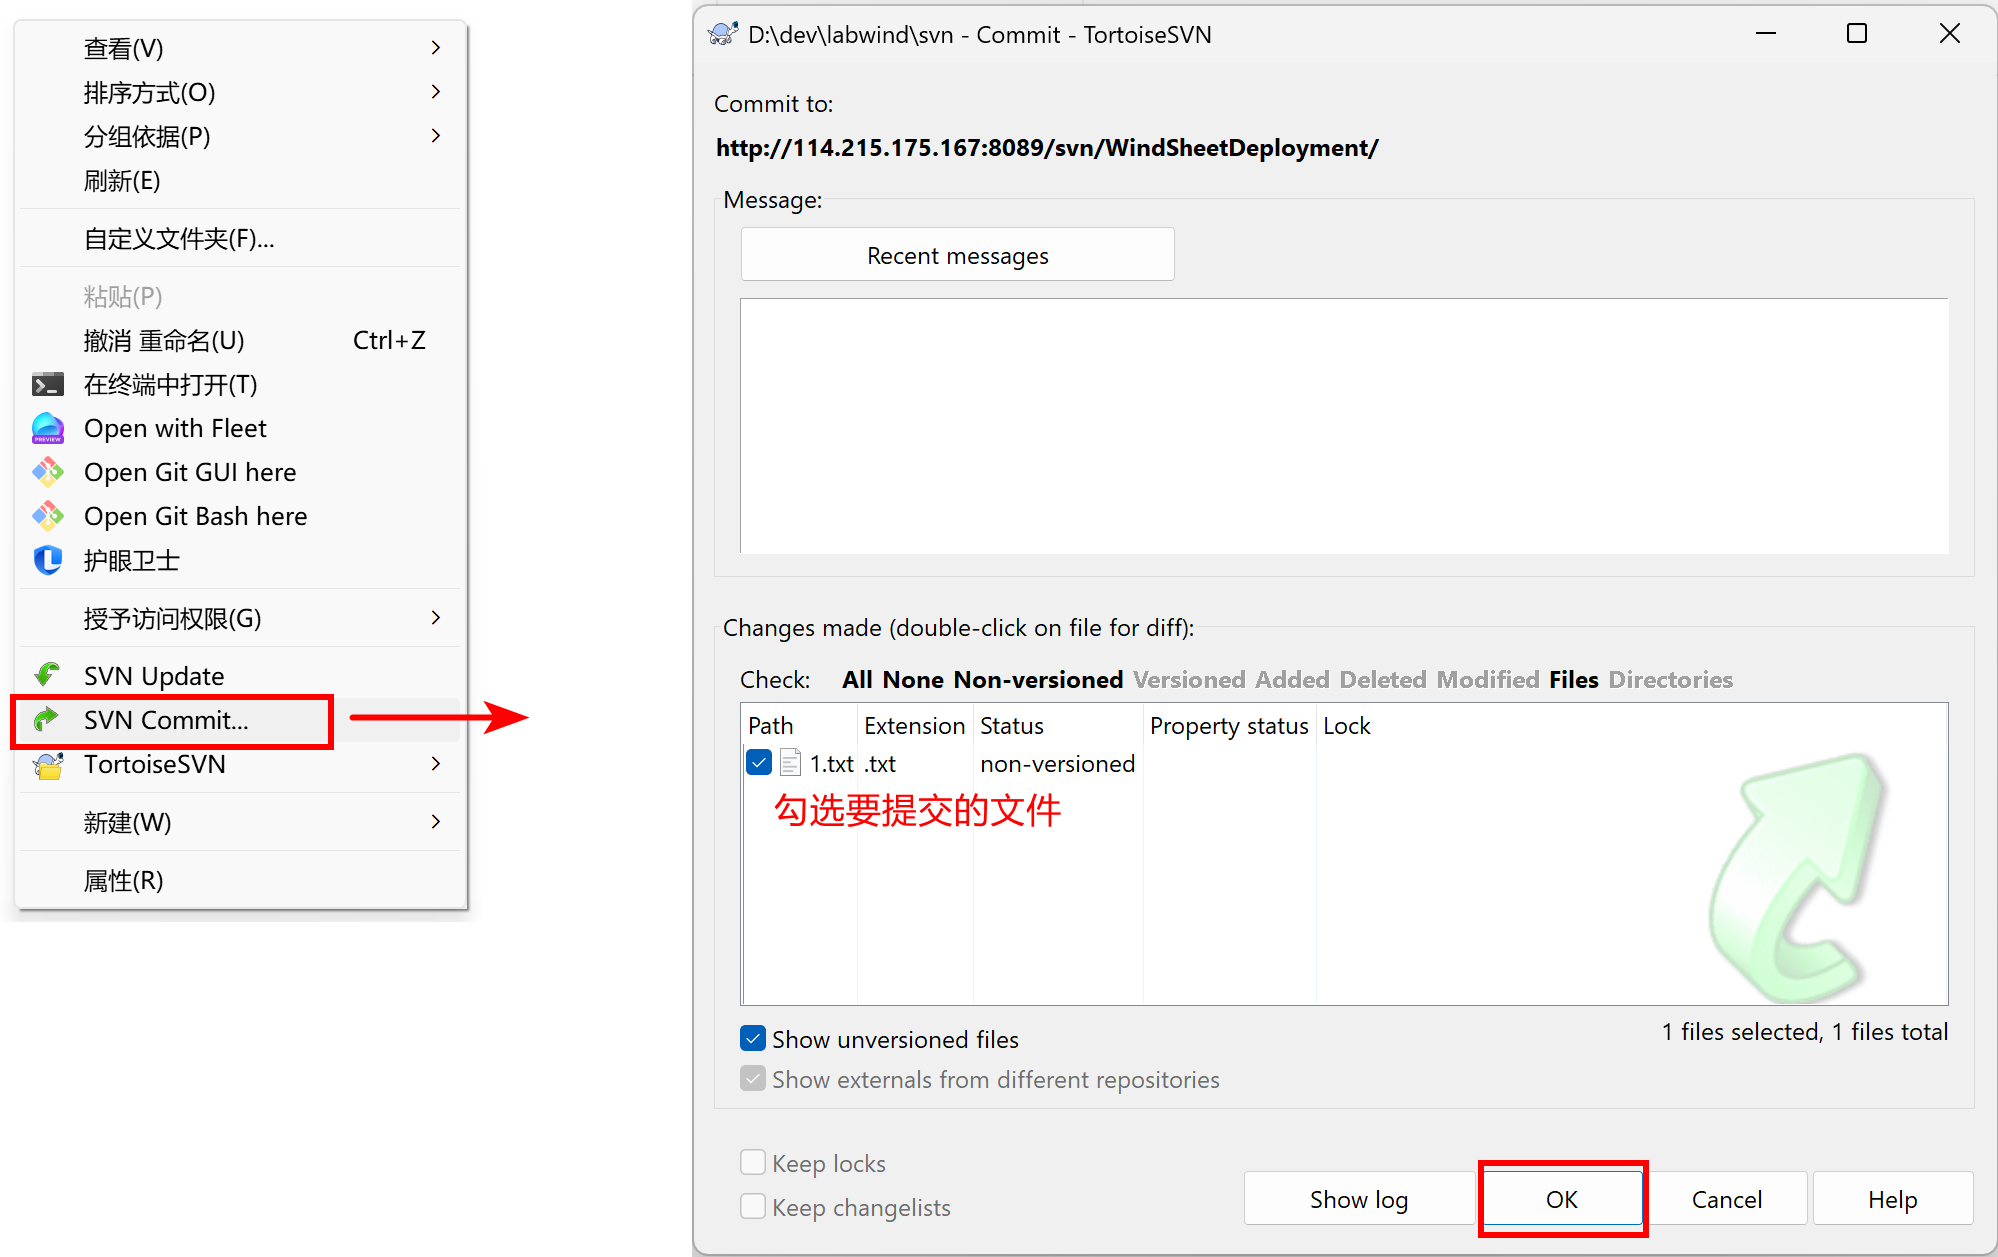This screenshot has width=1998, height=1257.
Task: Click the non-versioned status cell for 1.txt
Action: pos(1057,764)
